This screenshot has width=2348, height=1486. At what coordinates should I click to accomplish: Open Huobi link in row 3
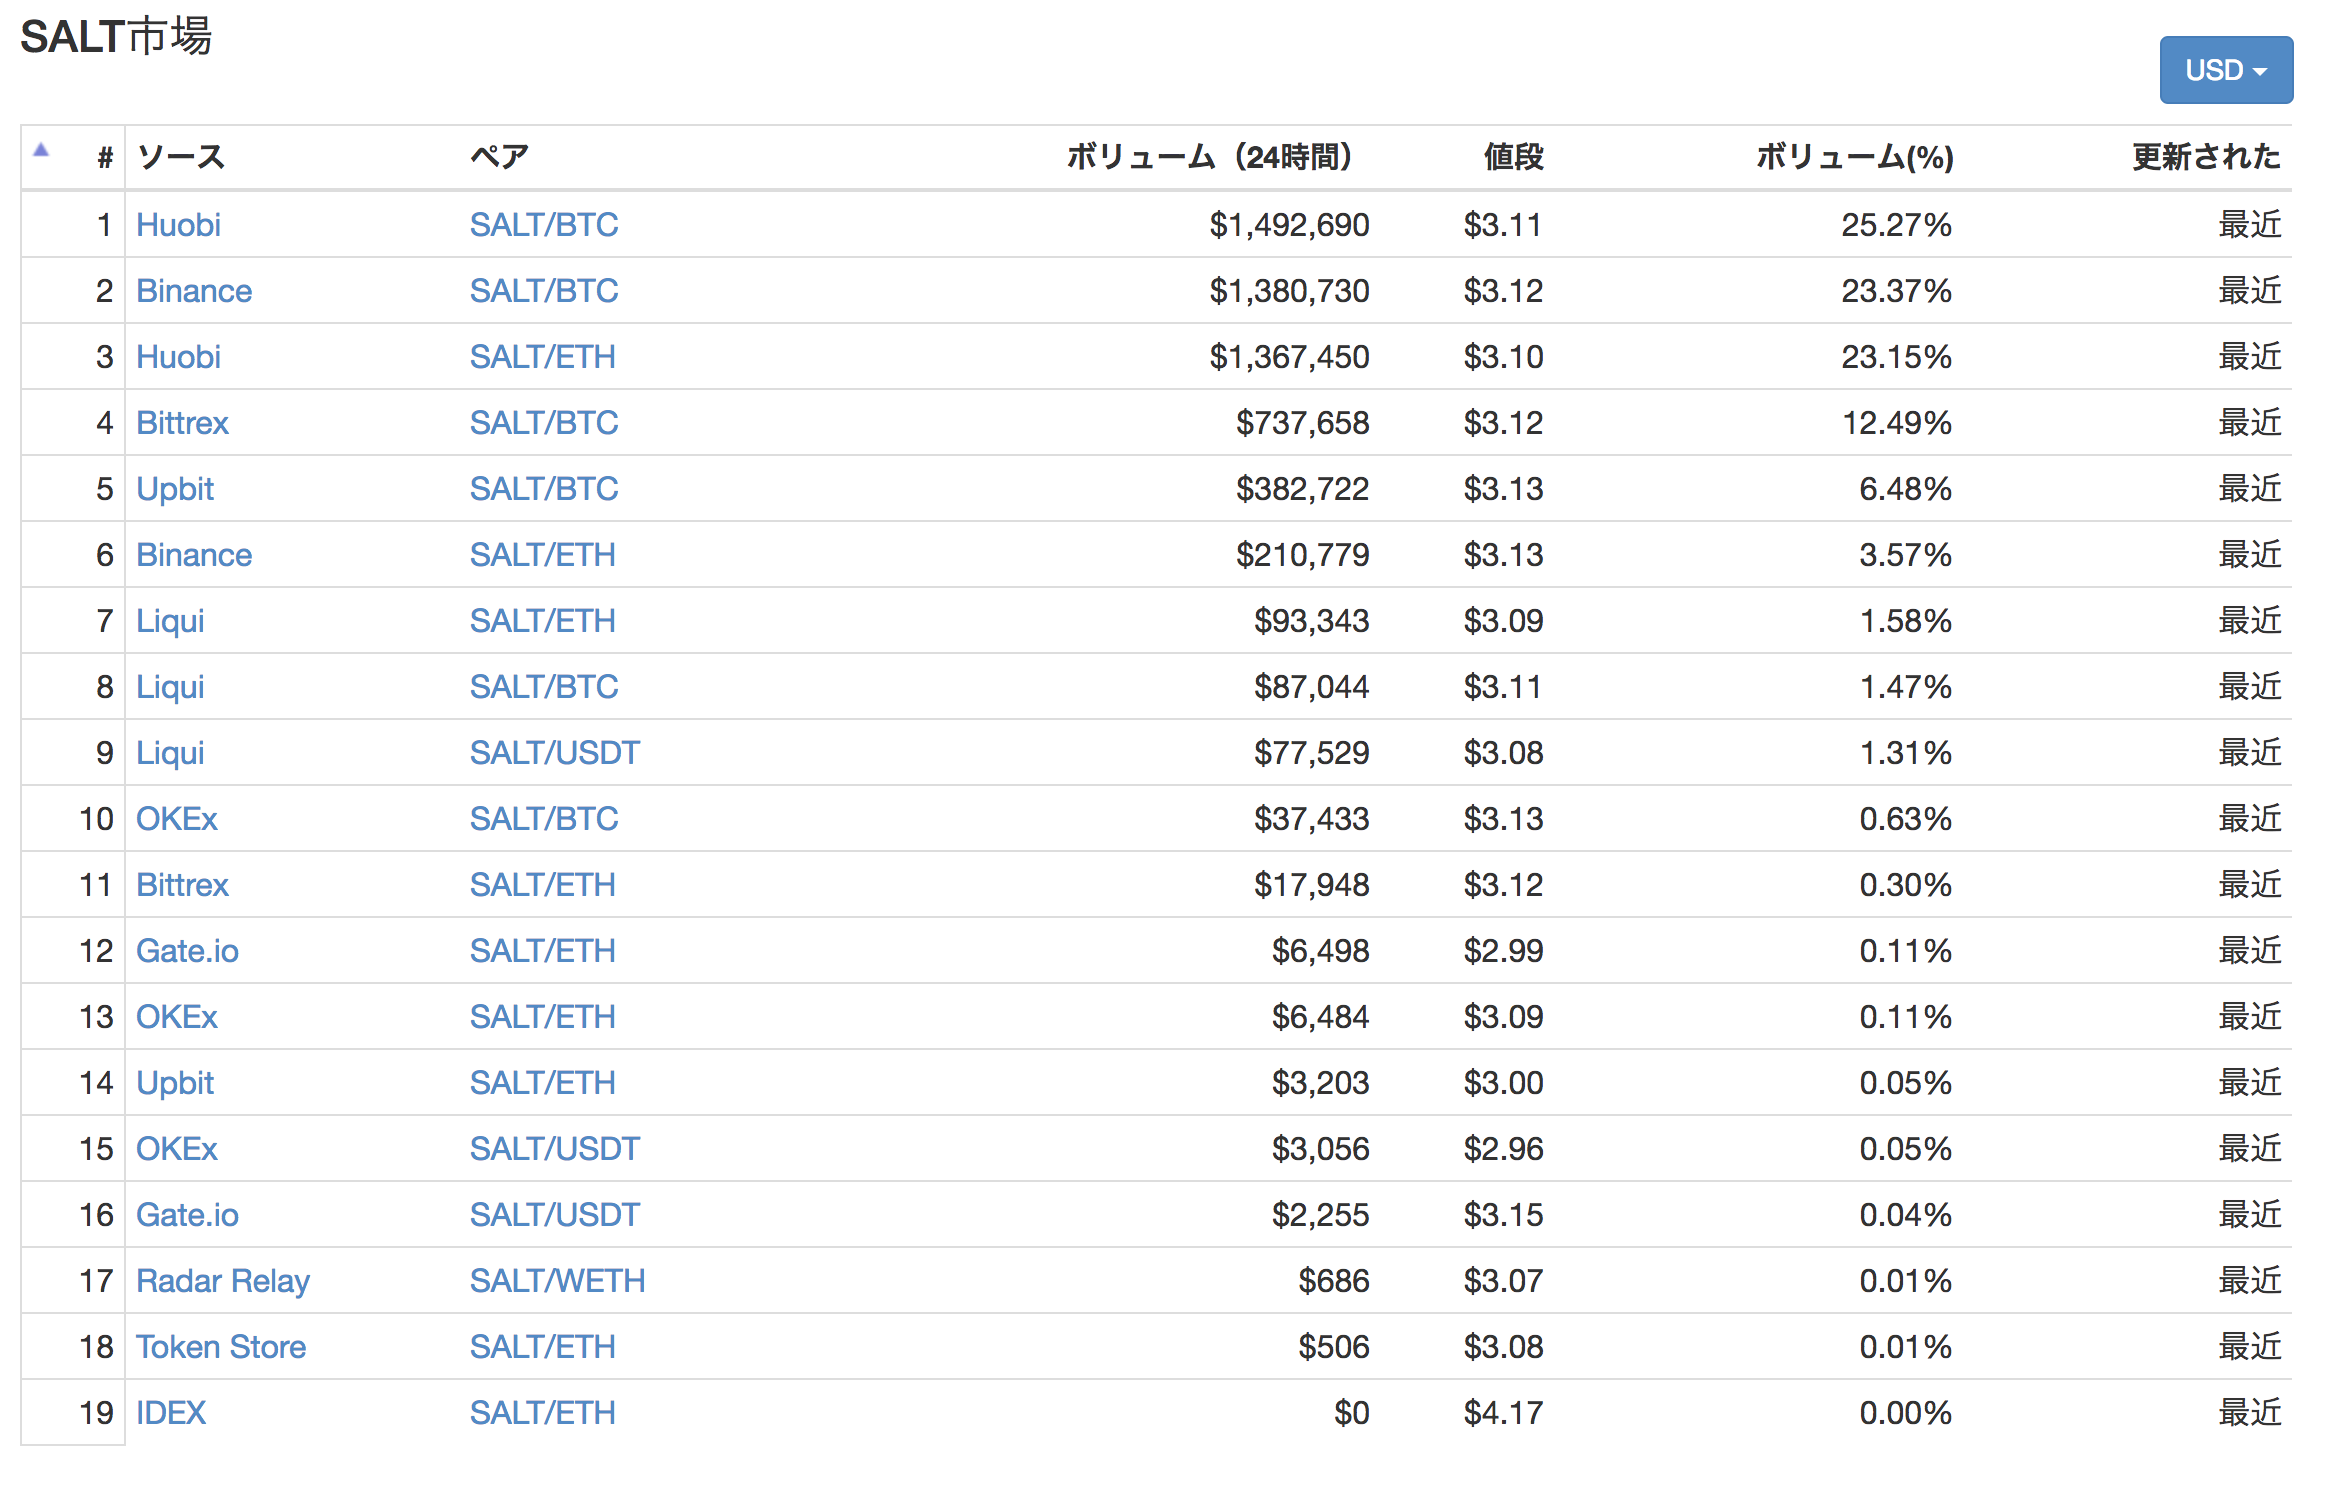pyautogui.click(x=178, y=357)
